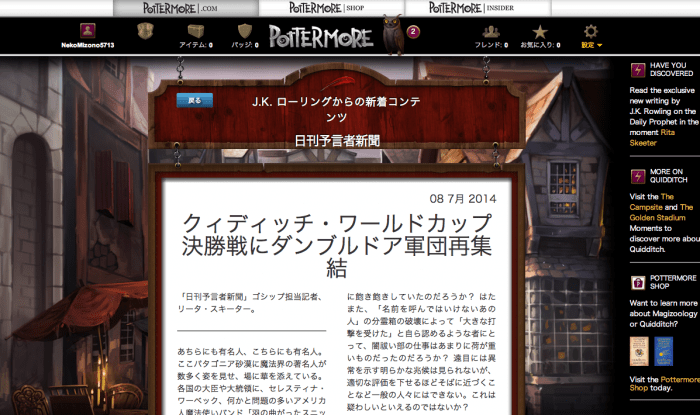This screenshot has height=415, width=700.
Task: Select the tan book cover thumbnail
Action: [639, 351]
